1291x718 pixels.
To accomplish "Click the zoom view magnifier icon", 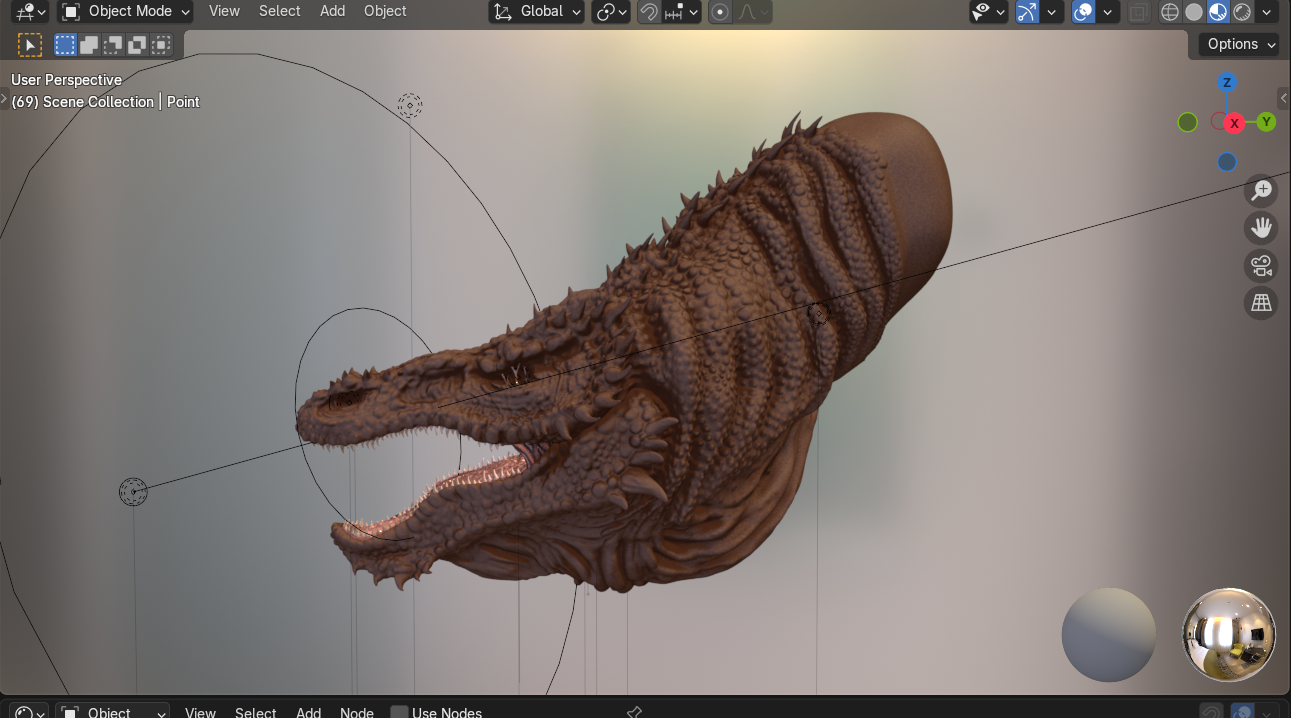I will (1261, 190).
